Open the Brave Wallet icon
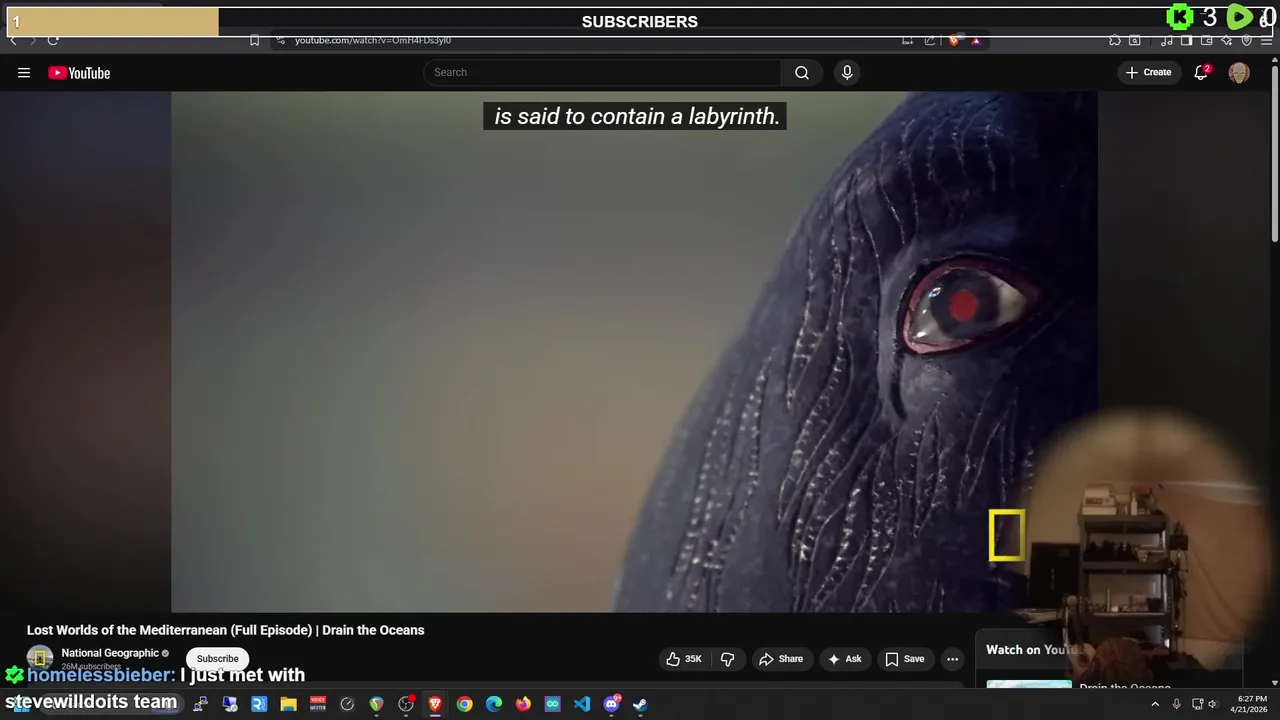 pyautogui.click(x=1206, y=40)
